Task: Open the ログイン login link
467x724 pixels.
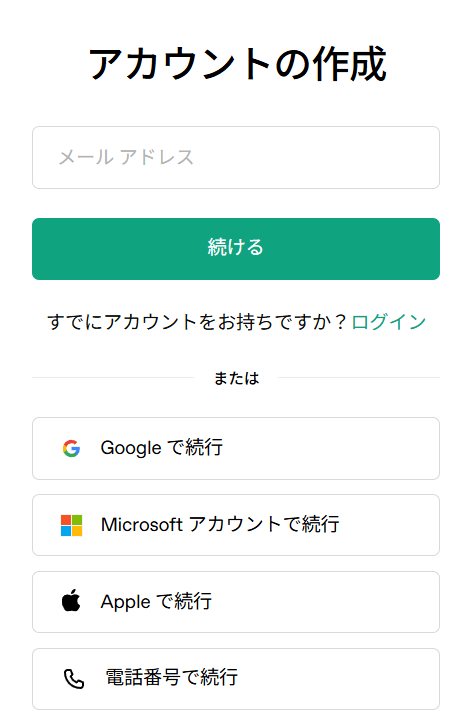Action: [388, 322]
